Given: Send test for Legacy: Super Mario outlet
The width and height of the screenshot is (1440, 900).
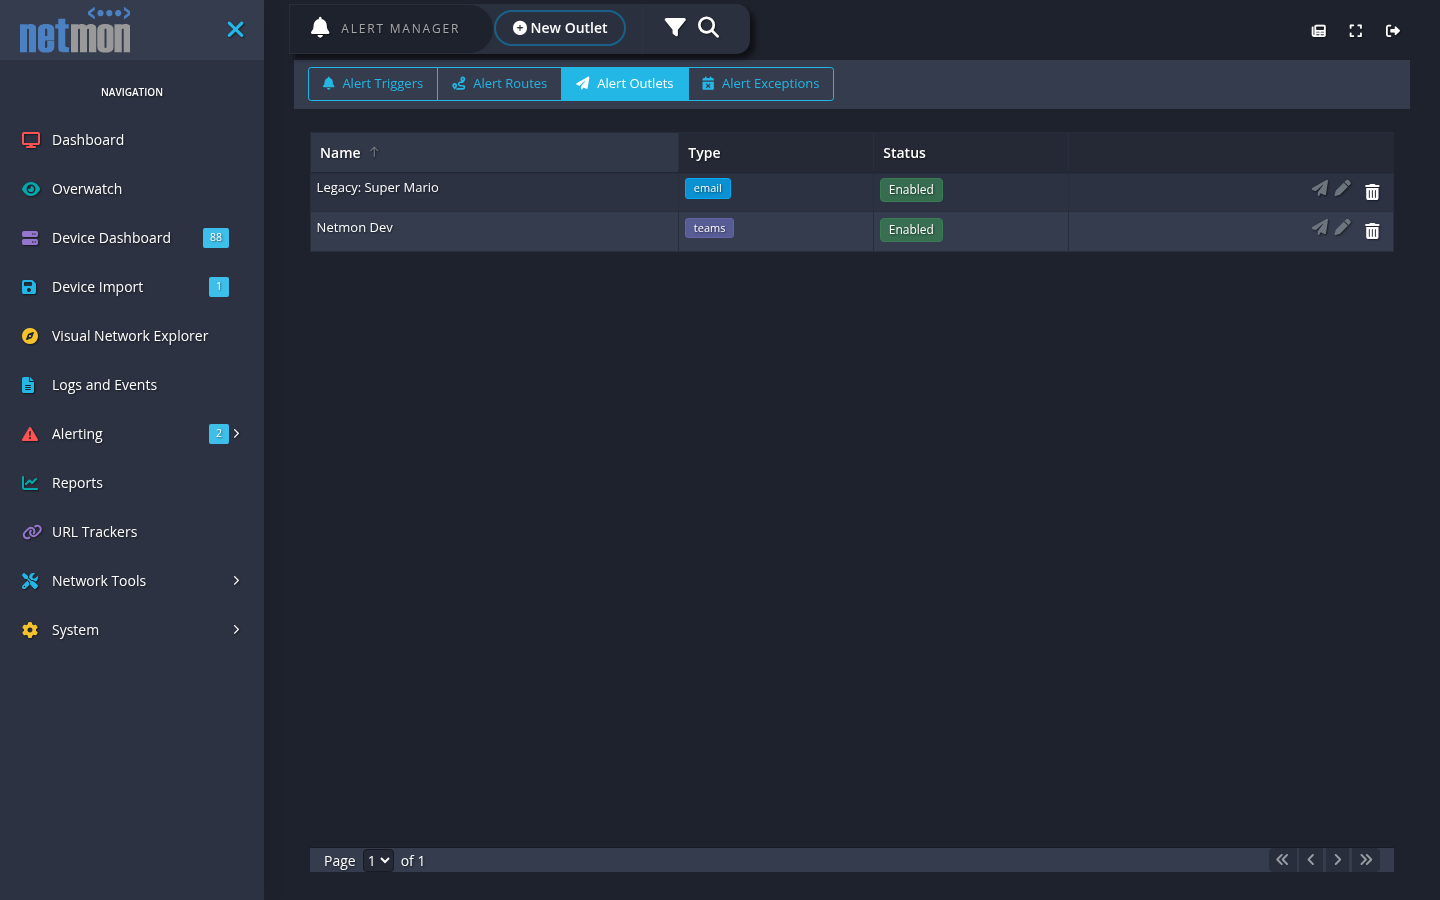Looking at the screenshot, I should click(1320, 188).
